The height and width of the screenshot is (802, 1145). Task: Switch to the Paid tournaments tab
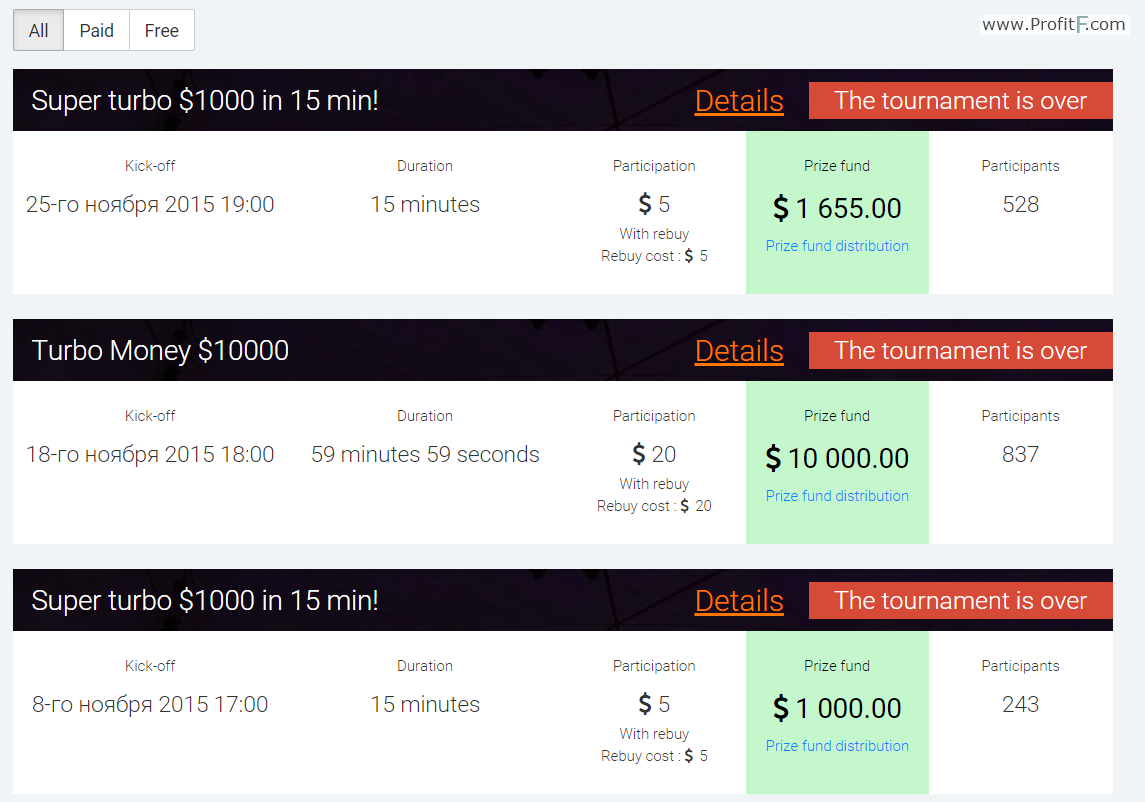point(96,31)
